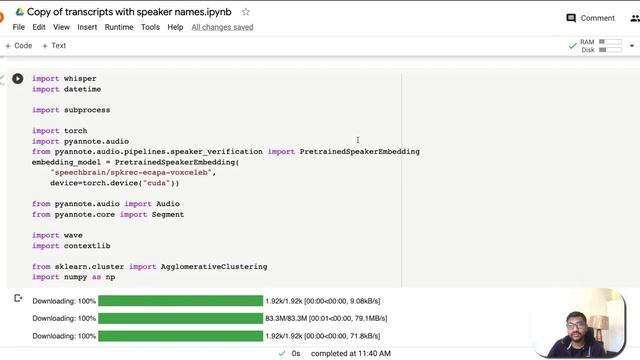Click the 'speechbrain/spkrec-ecapa-voxceleb' string
The image size is (640, 360).
coord(131,172)
